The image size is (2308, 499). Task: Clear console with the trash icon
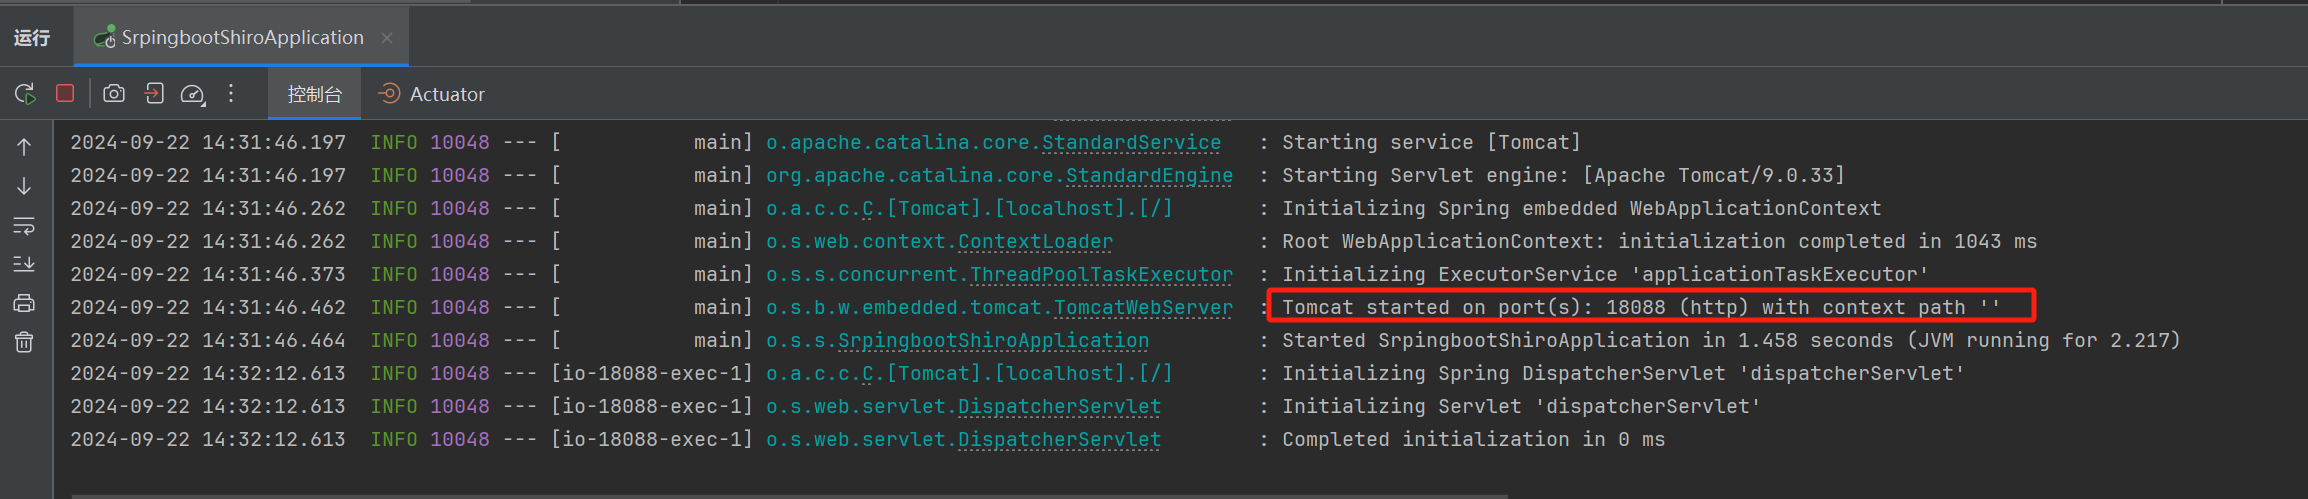tap(24, 343)
